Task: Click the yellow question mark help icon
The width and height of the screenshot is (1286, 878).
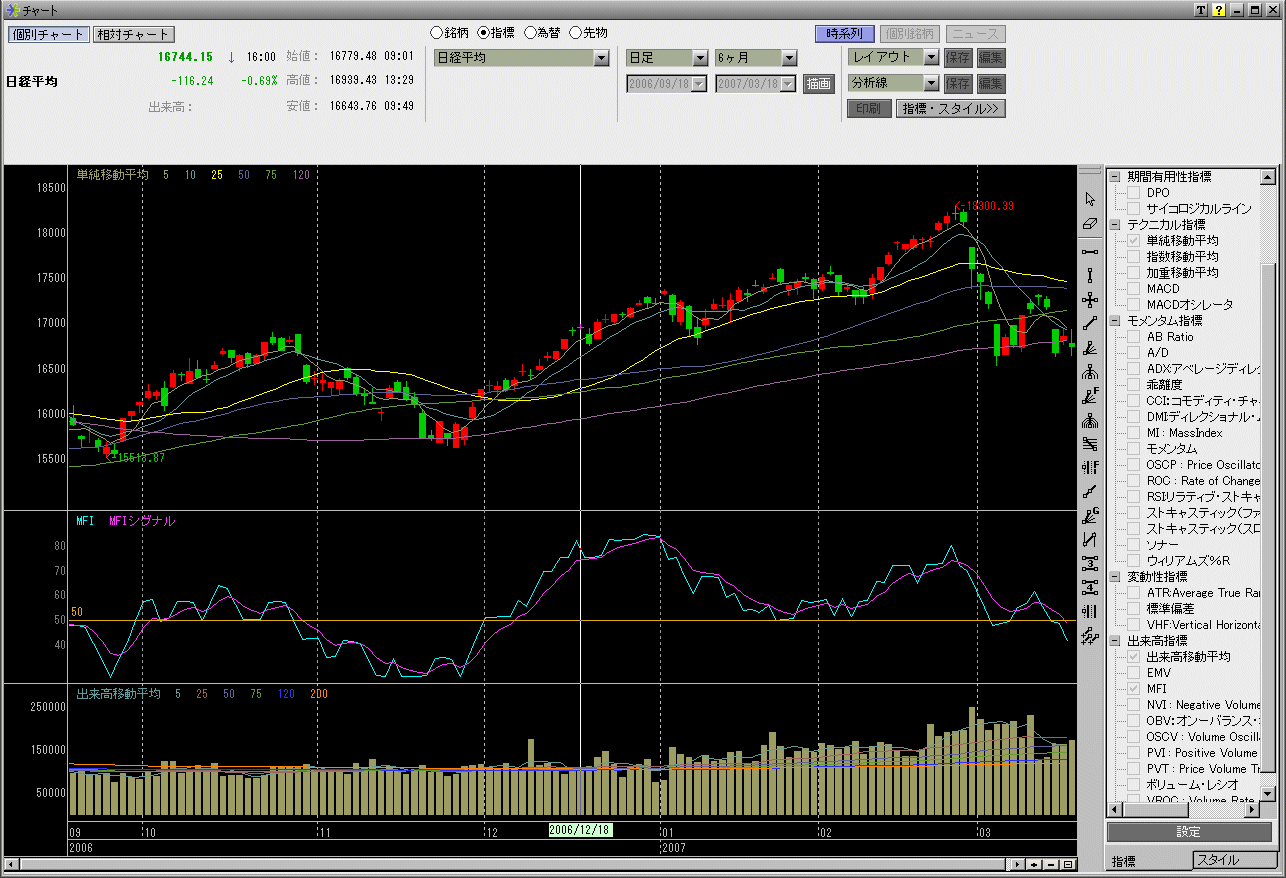Action: click(x=1219, y=10)
